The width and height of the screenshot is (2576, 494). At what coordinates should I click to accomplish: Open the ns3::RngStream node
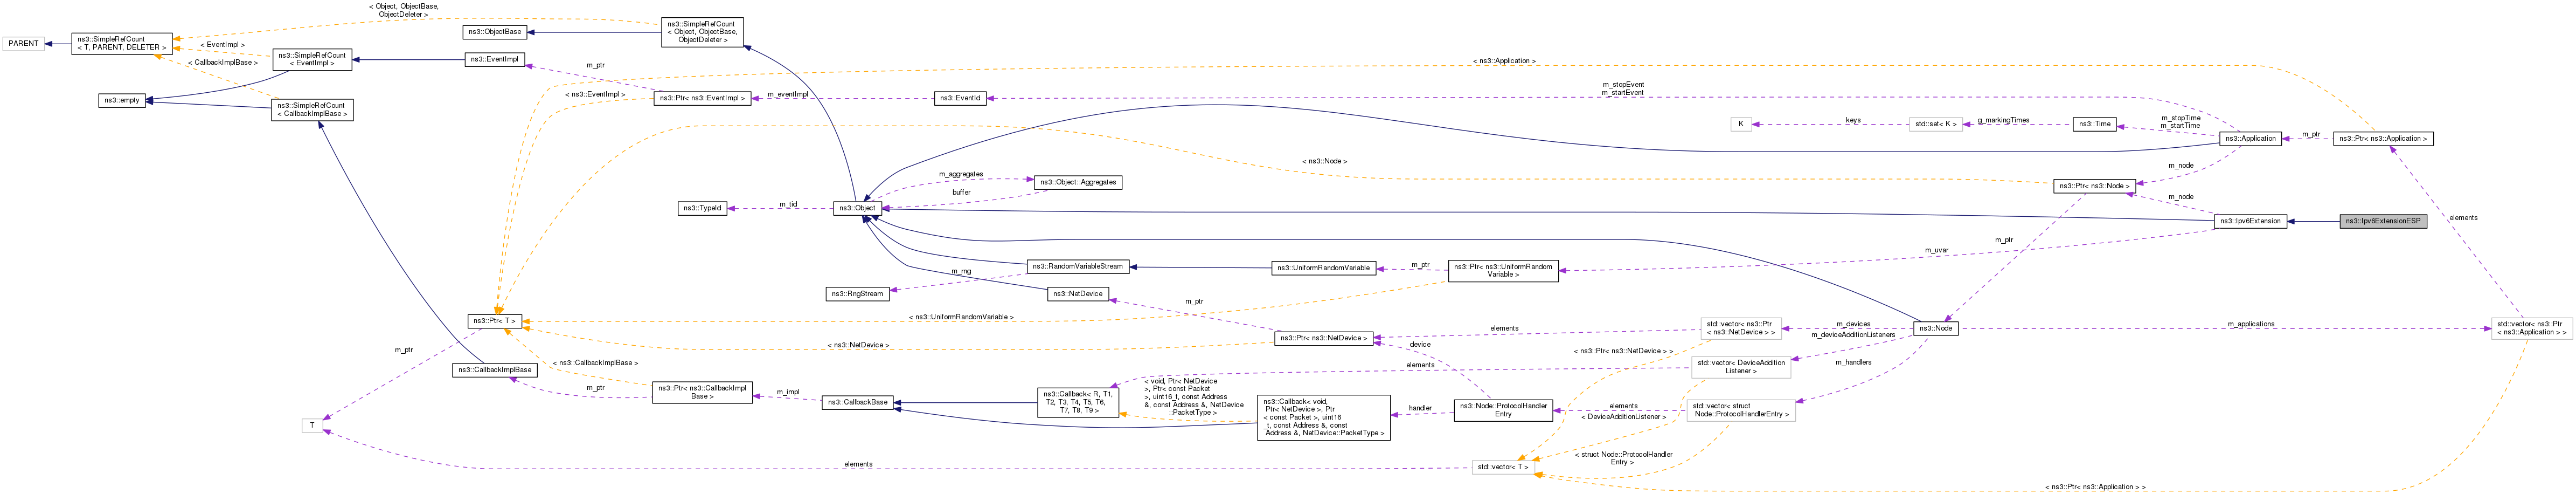pyautogui.click(x=857, y=294)
